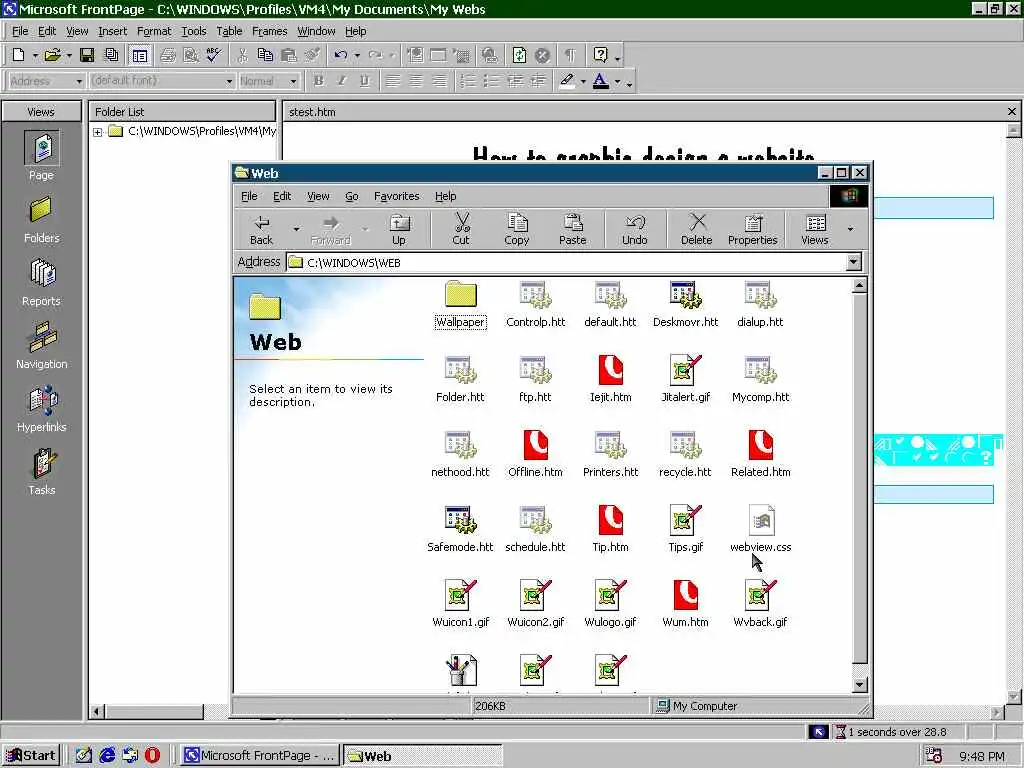Click the Paste button in Web window toolbar
The width and height of the screenshot is (1024, 768).
tap(573, 229)
